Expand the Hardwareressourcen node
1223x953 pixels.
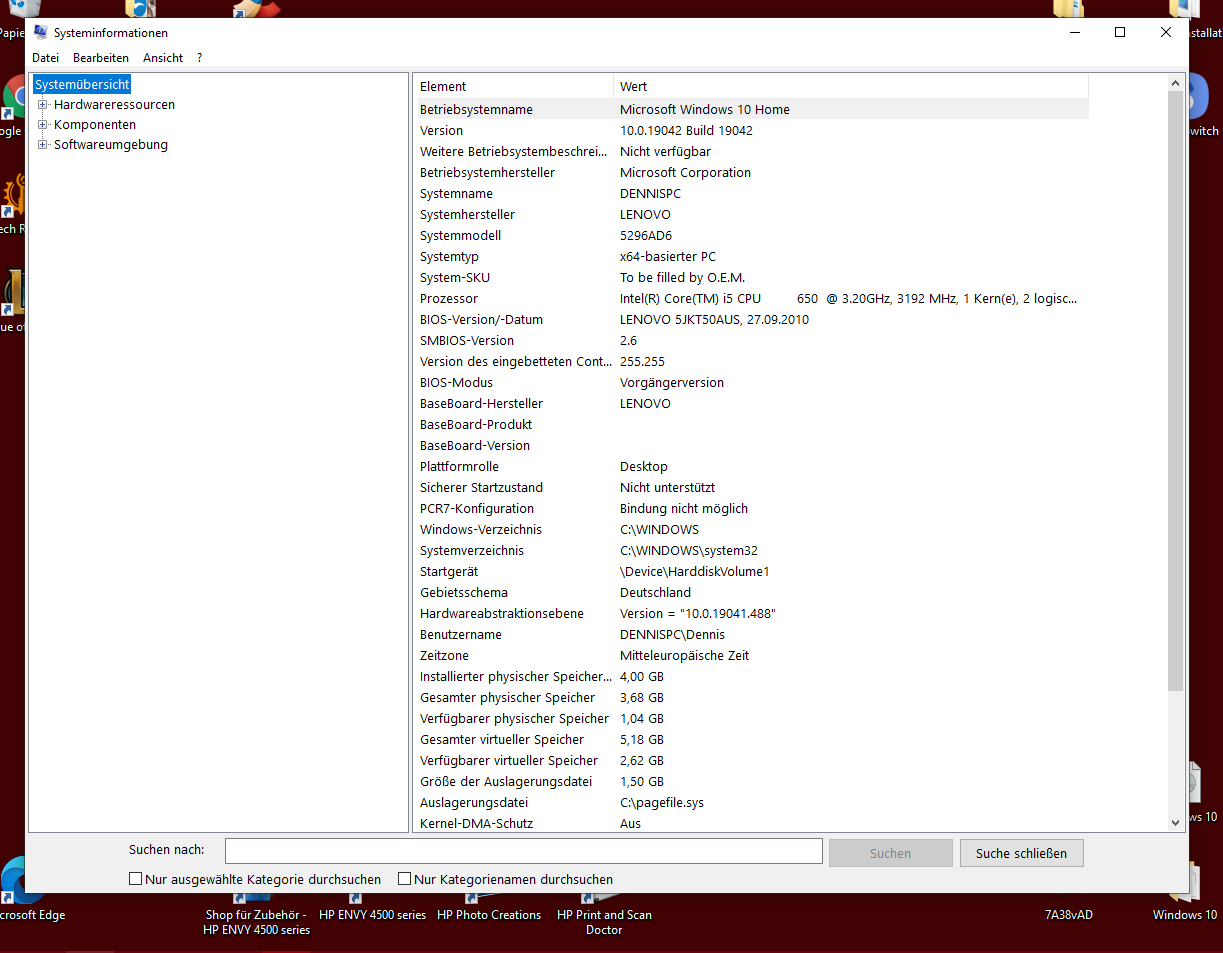[43, 105]
